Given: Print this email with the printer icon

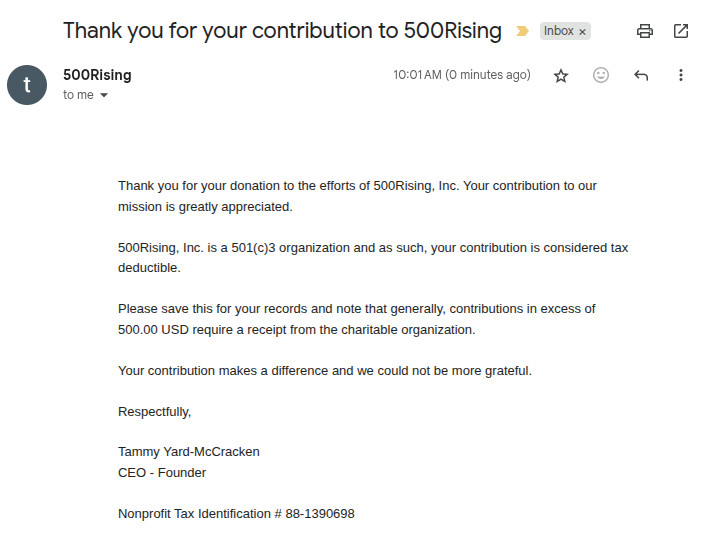Looking at the screenshot, I should click(x=645, y=31).
